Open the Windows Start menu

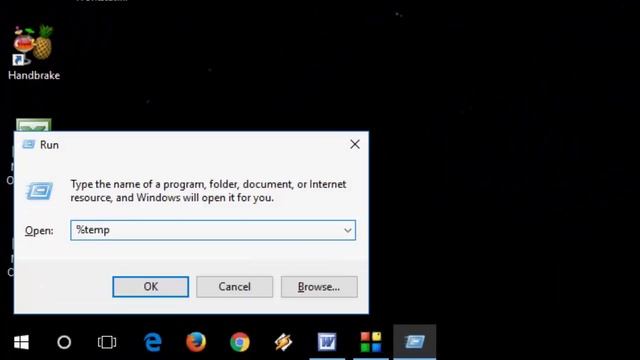[21, 342]
